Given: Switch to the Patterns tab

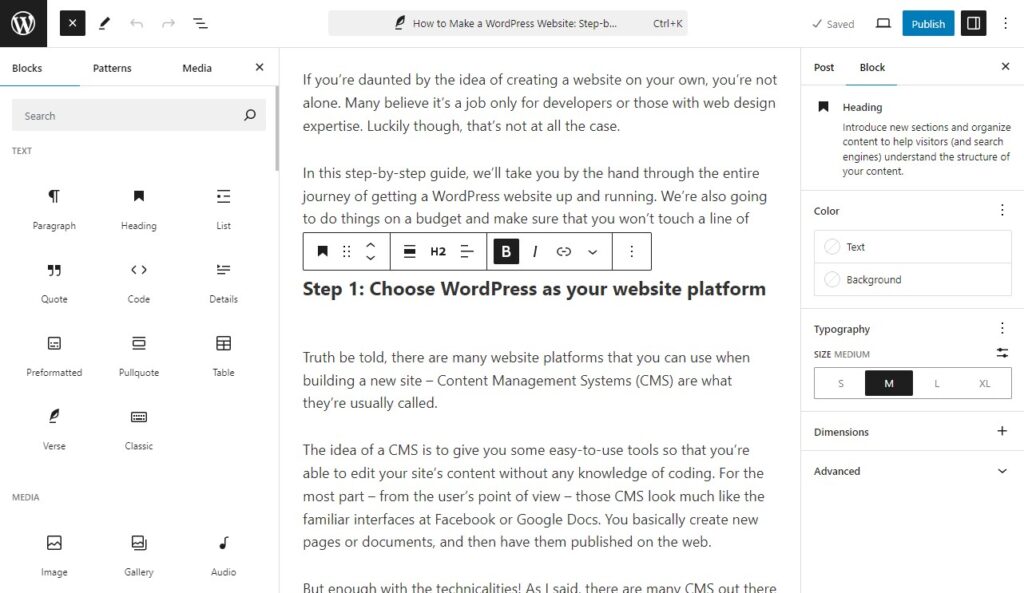Looking at the screenshot, I should pyautogui.click(x=111, y=68).
